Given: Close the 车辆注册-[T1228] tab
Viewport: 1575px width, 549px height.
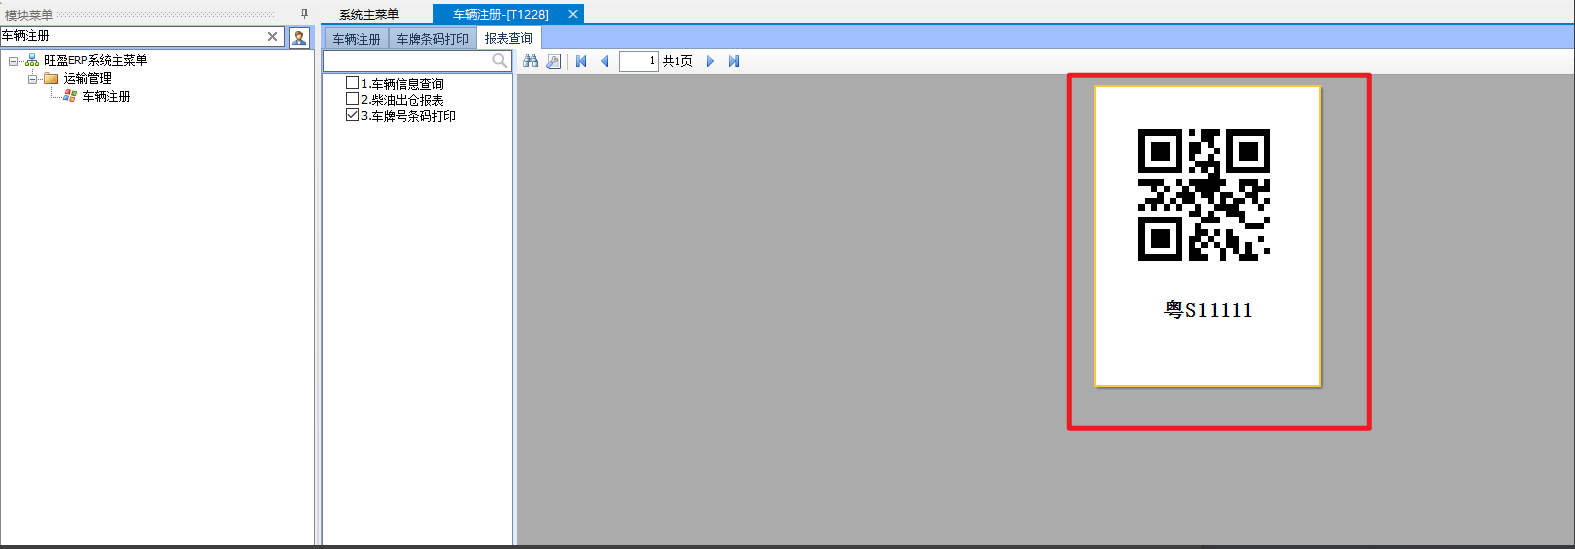Looking at the screenshot, I should [573, 14].
